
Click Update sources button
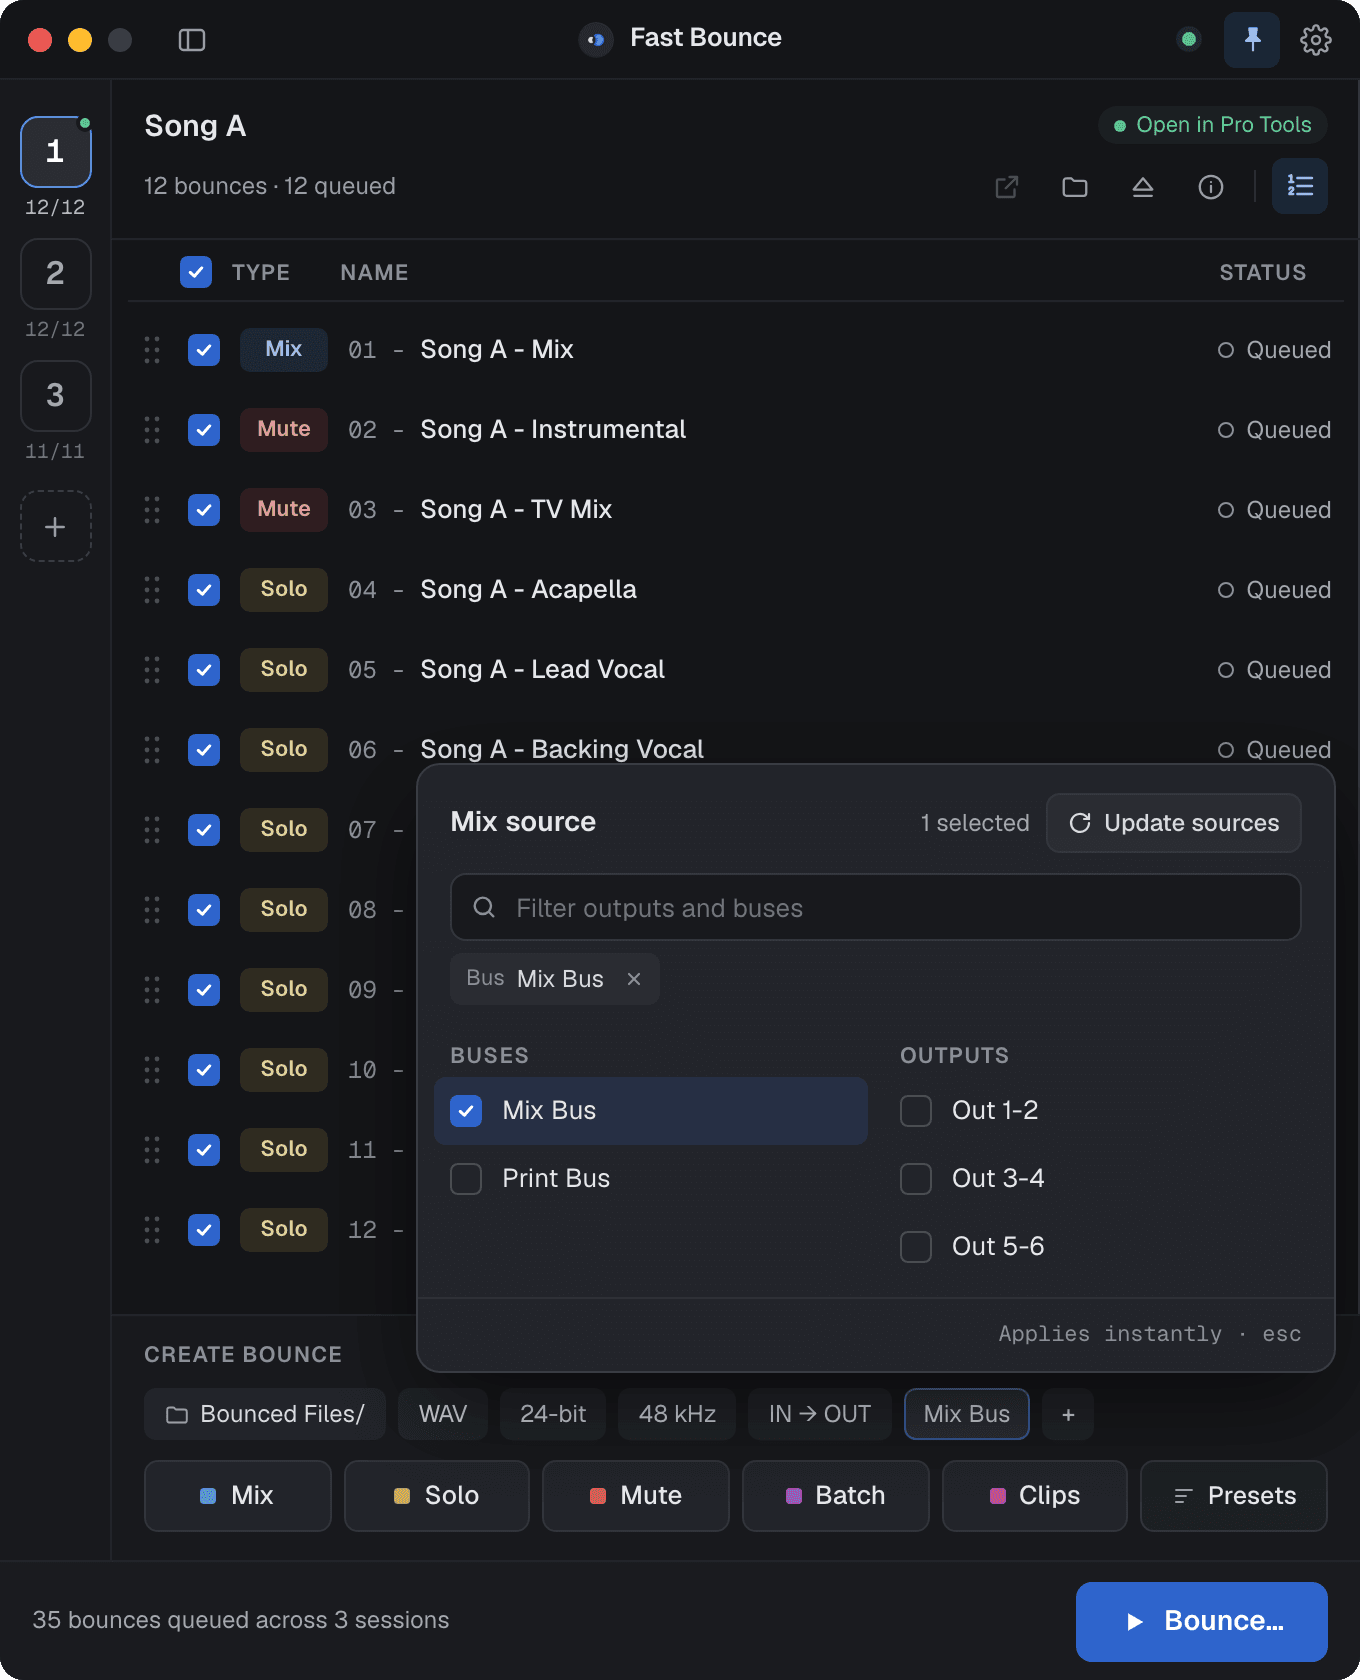(1174, 823)
